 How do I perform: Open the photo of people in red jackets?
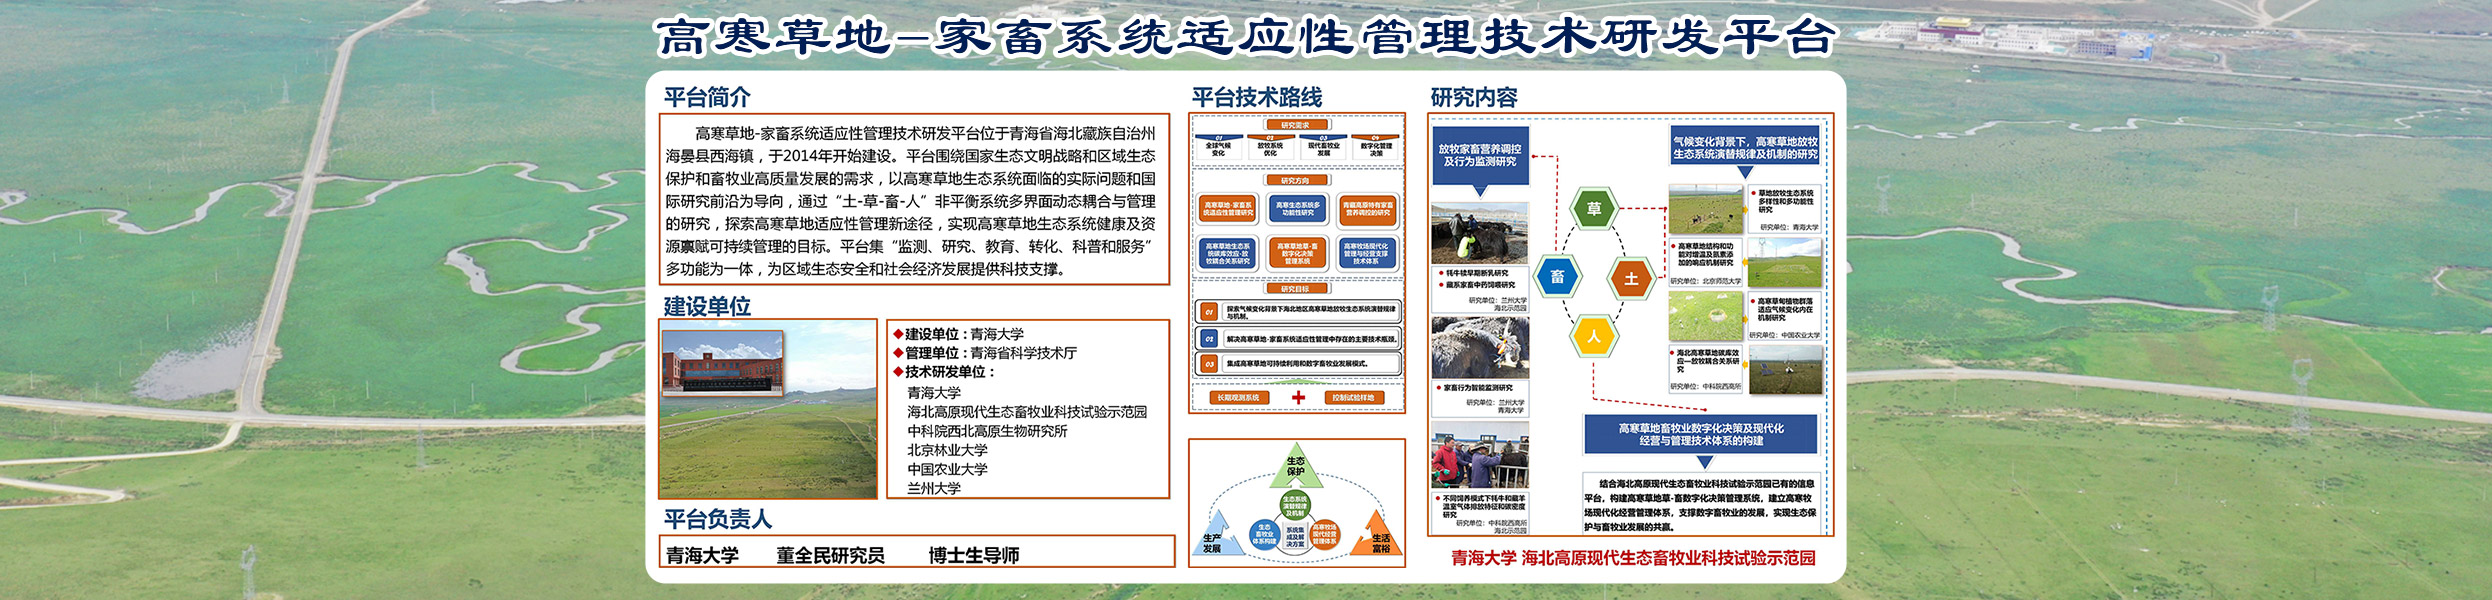[1480, 456]
